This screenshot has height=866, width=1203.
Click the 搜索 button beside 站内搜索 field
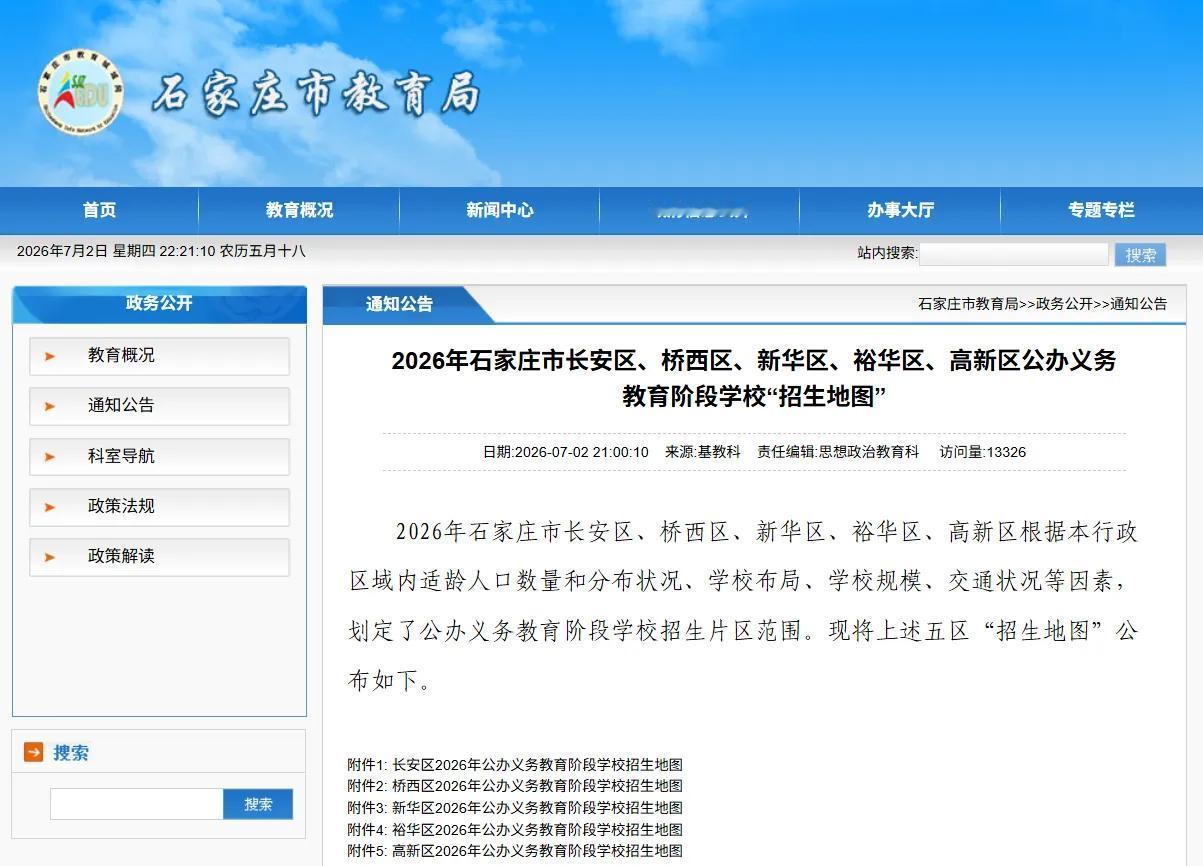1140,255
